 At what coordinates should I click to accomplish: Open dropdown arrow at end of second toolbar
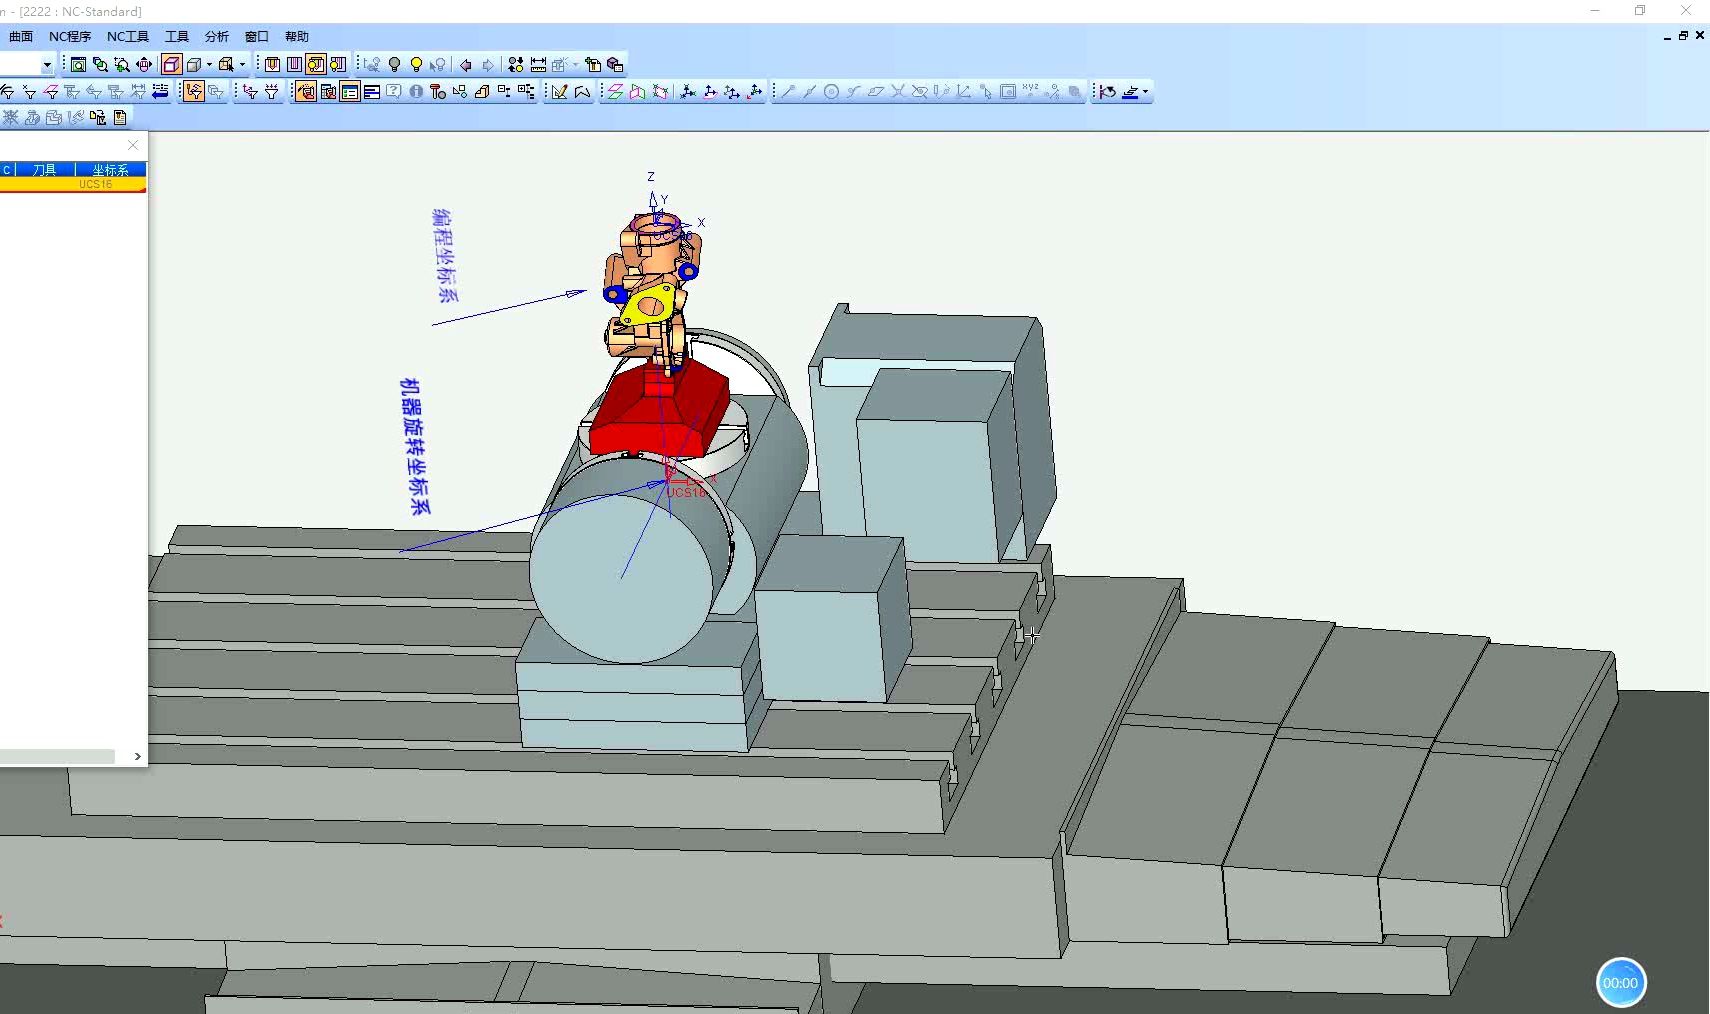(1145, 92)
